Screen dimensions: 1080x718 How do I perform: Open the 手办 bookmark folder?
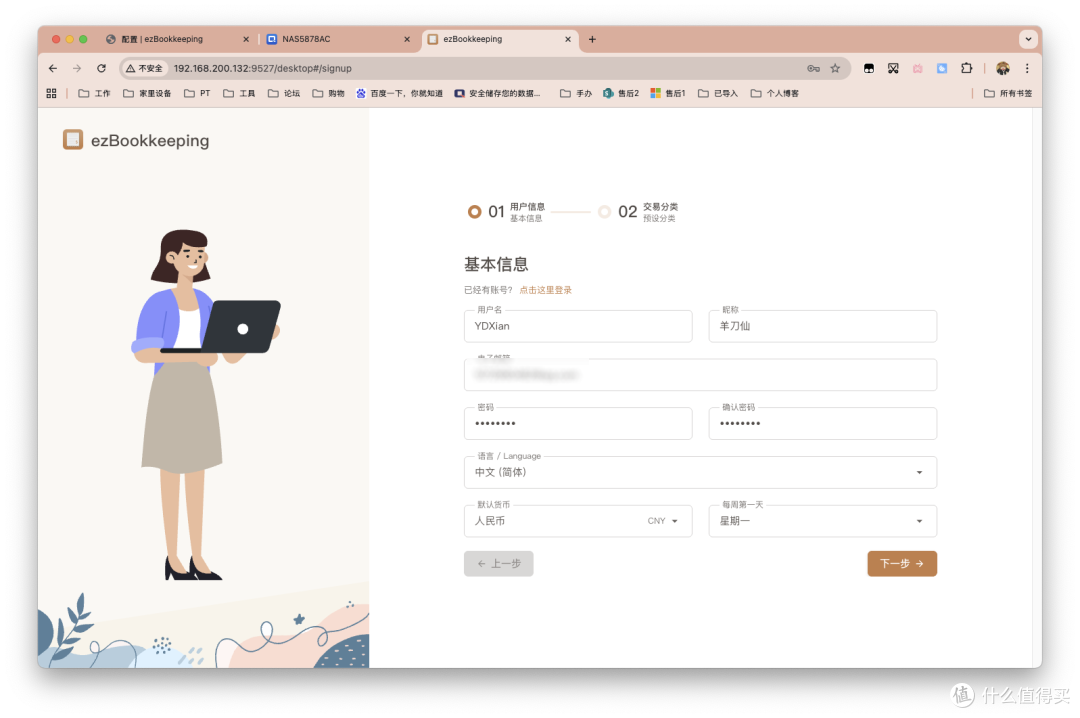pyautogui.click(x=576, y=93)
